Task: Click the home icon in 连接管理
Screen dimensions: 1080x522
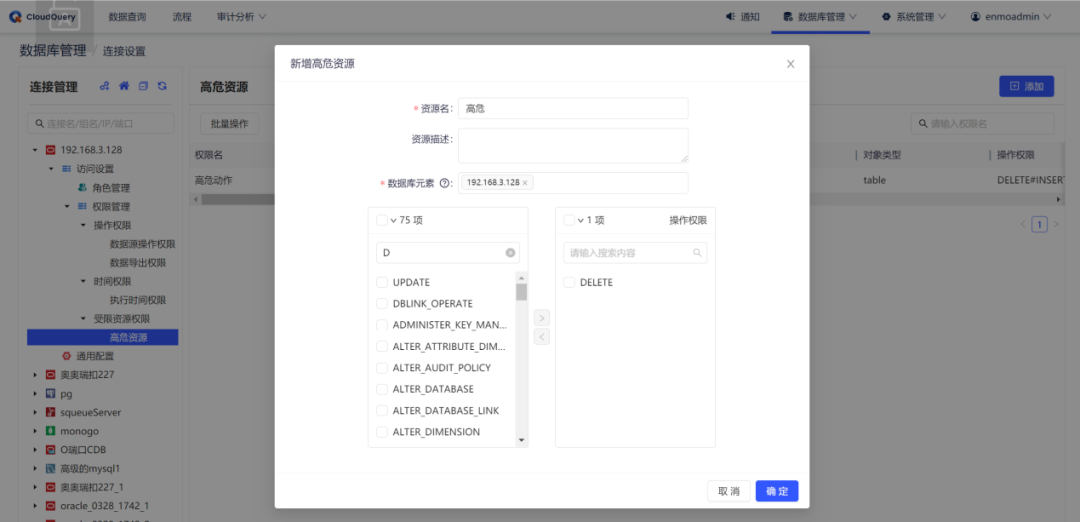Action: 124,86
